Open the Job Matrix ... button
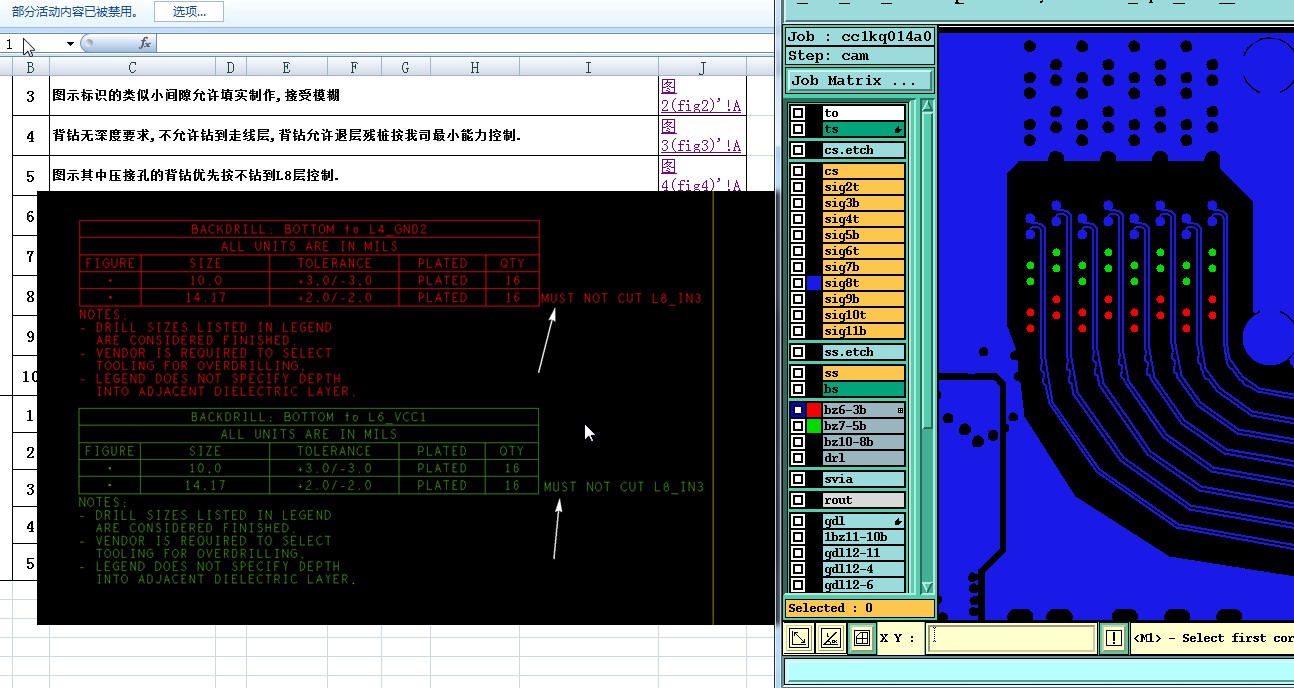The image size is (1294, 688). click(860, 81)
